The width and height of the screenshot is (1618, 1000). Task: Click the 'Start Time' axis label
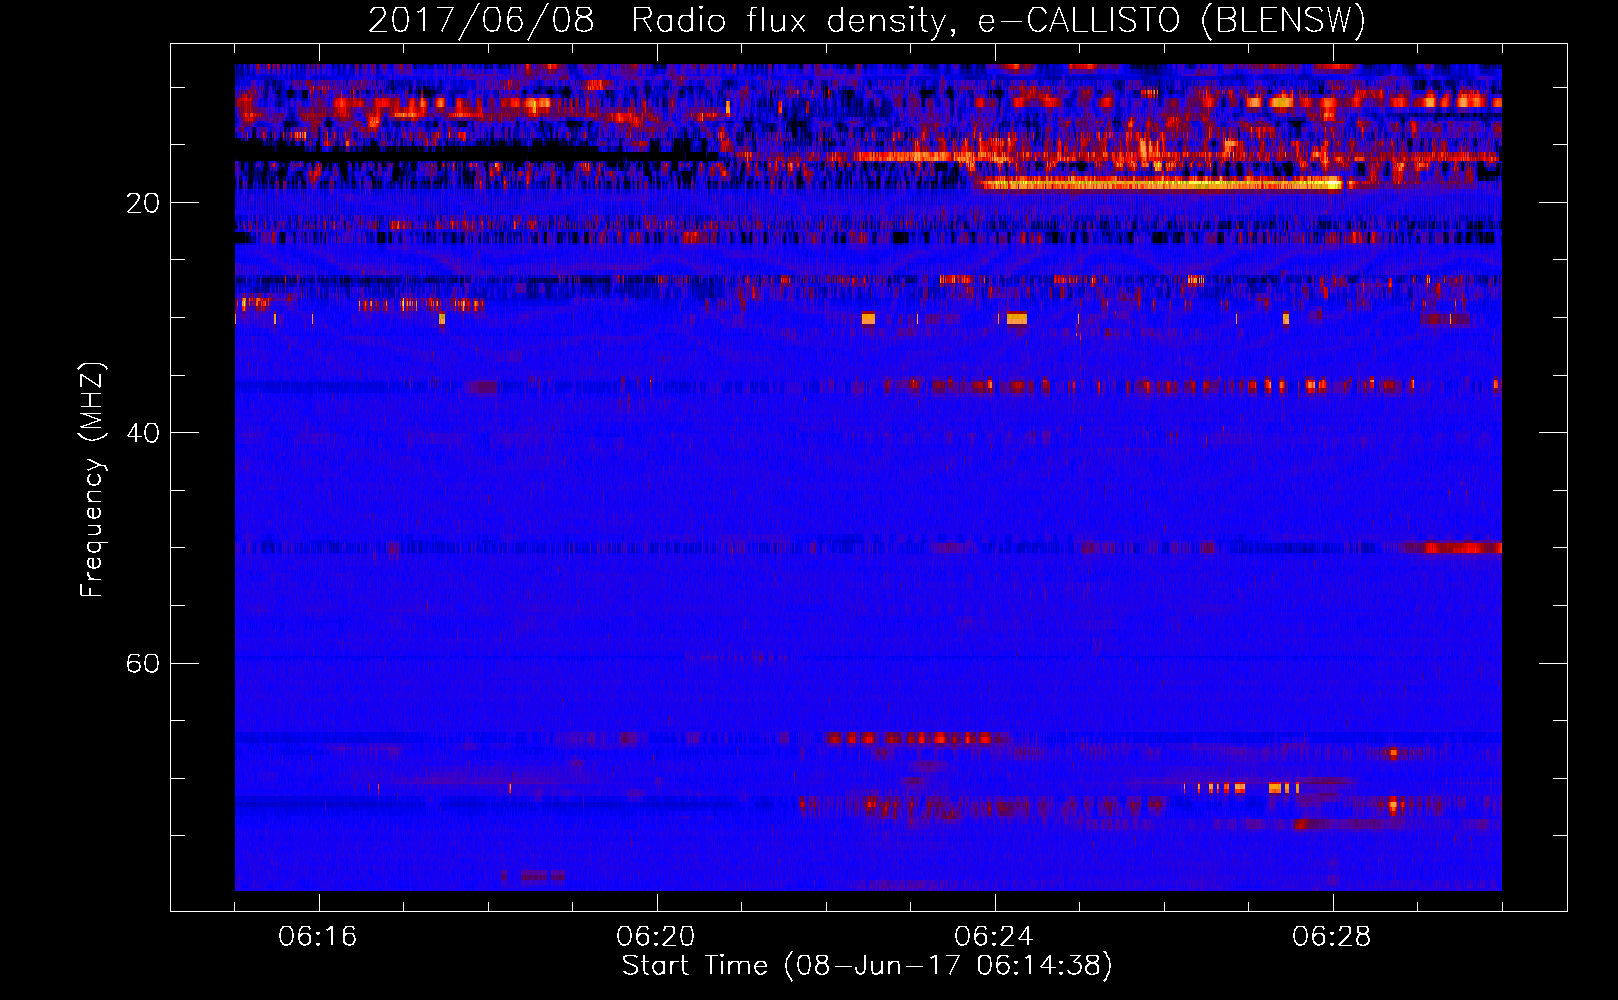pyautogui.click(x=867, y=965)
